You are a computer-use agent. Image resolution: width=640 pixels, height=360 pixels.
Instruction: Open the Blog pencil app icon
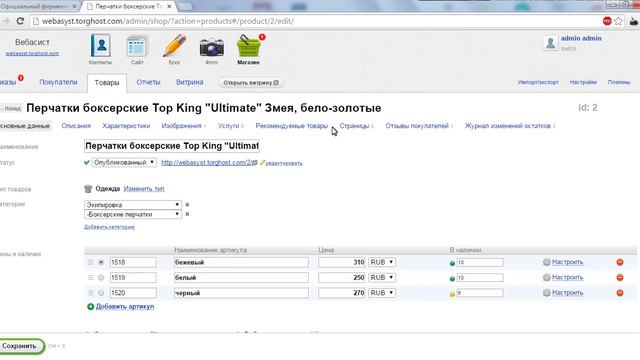(x=175, y=46)
